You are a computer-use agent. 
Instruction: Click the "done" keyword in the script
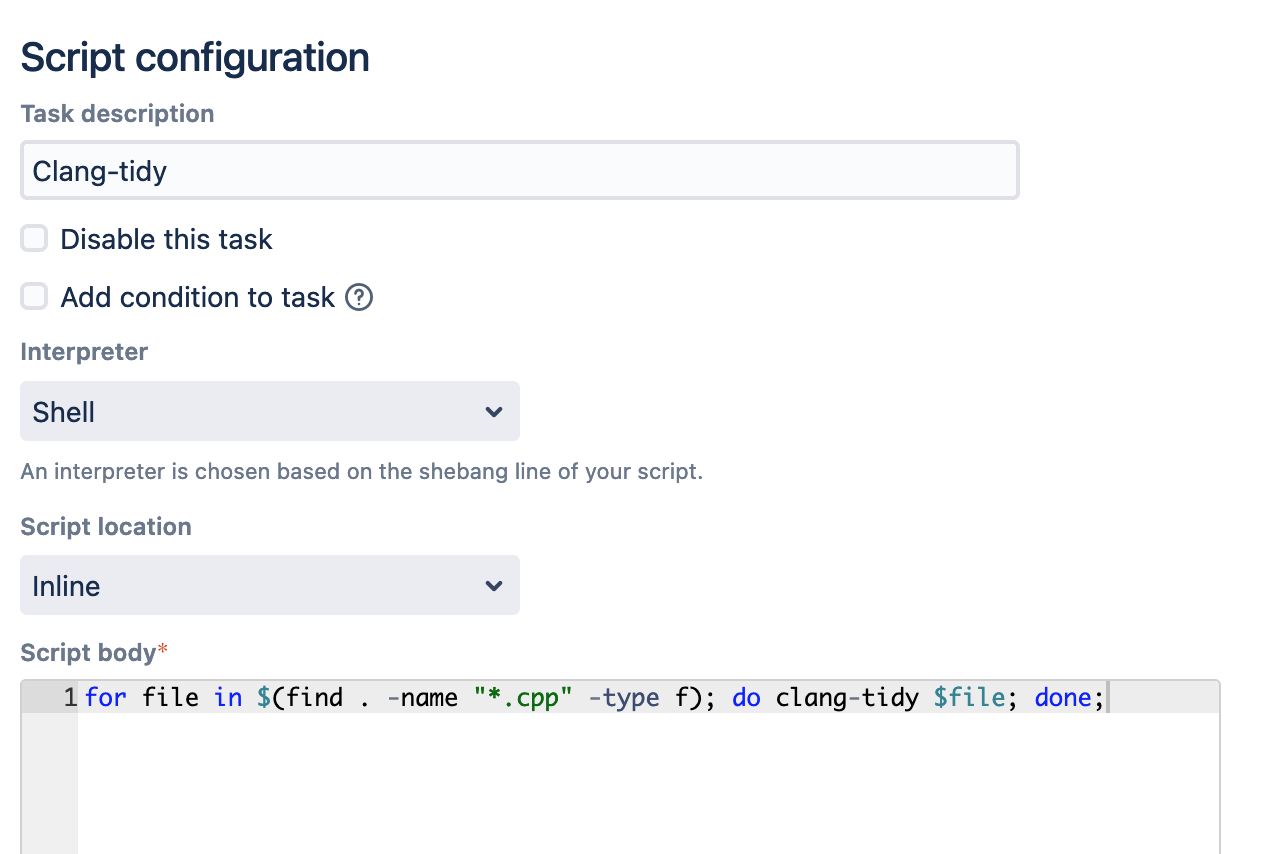click(1062, 697)
